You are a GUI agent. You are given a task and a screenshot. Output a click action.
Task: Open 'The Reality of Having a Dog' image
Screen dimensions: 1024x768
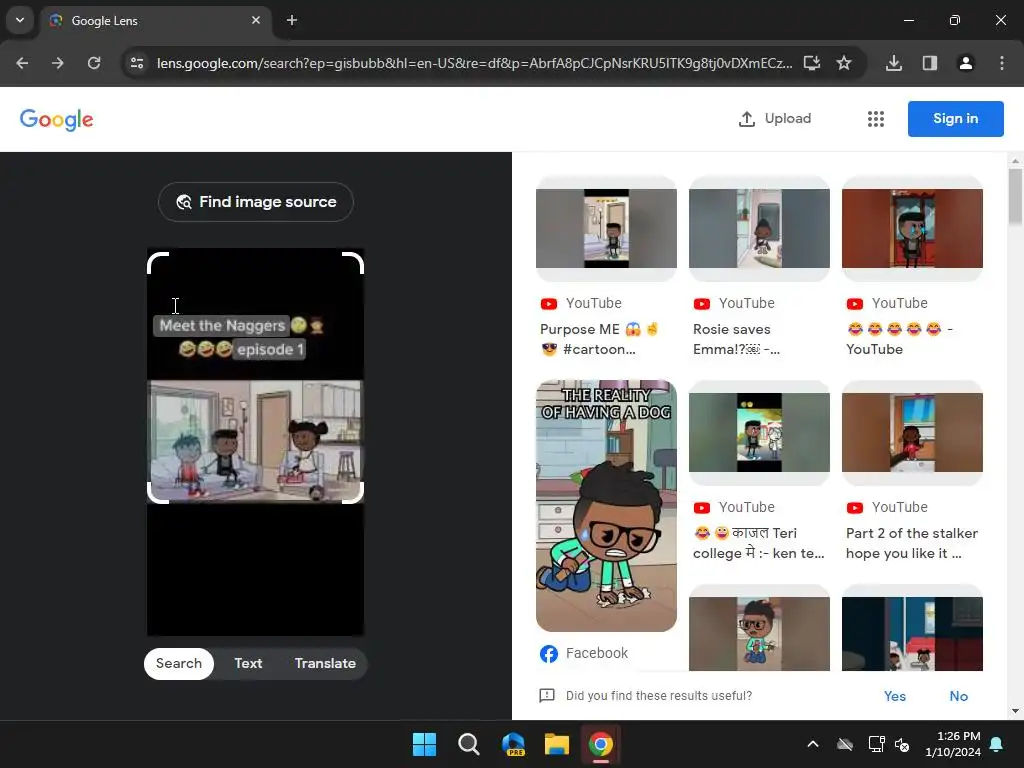click(x=606, y=506)
